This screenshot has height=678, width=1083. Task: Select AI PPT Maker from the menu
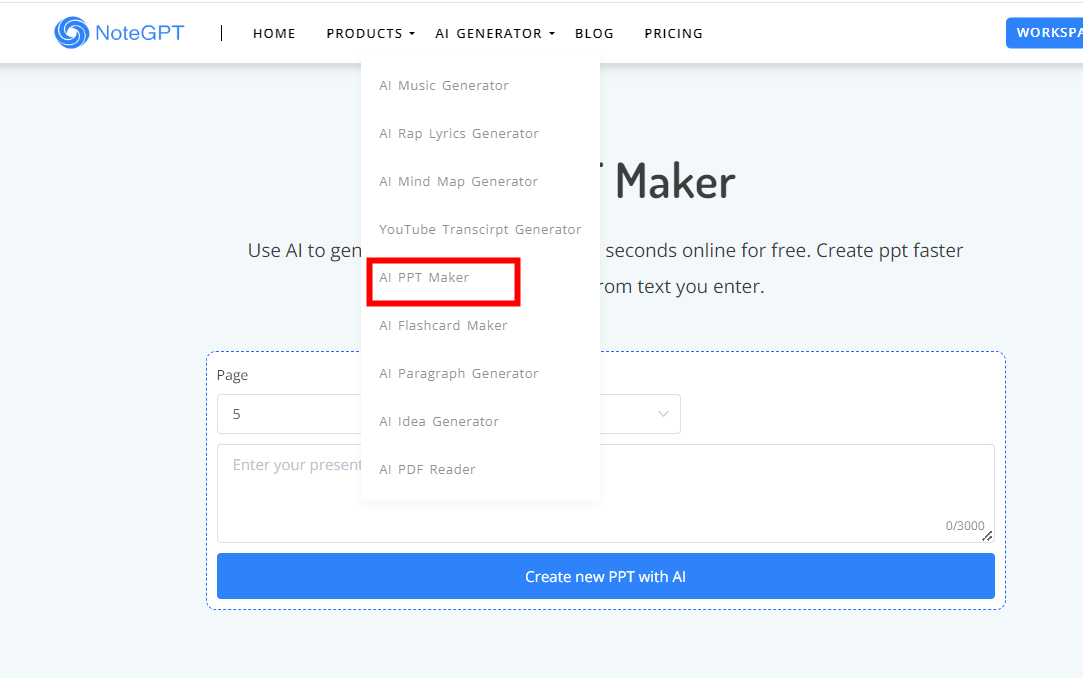click(424, 277)
